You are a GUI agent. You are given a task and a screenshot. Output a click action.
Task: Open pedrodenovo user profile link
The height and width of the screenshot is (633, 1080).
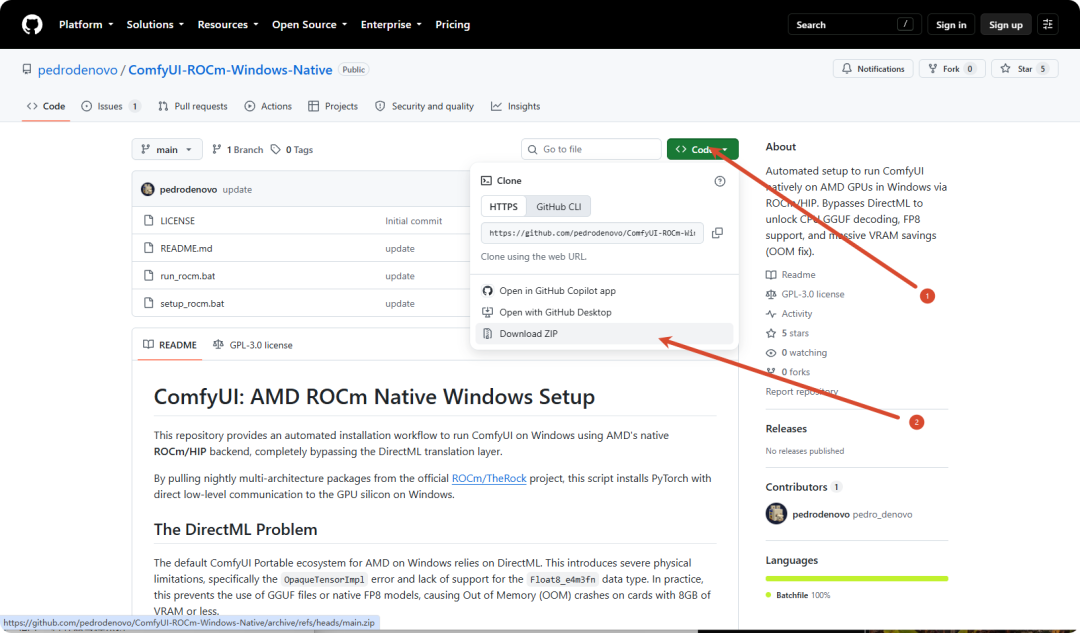click(x=77, y=70)
